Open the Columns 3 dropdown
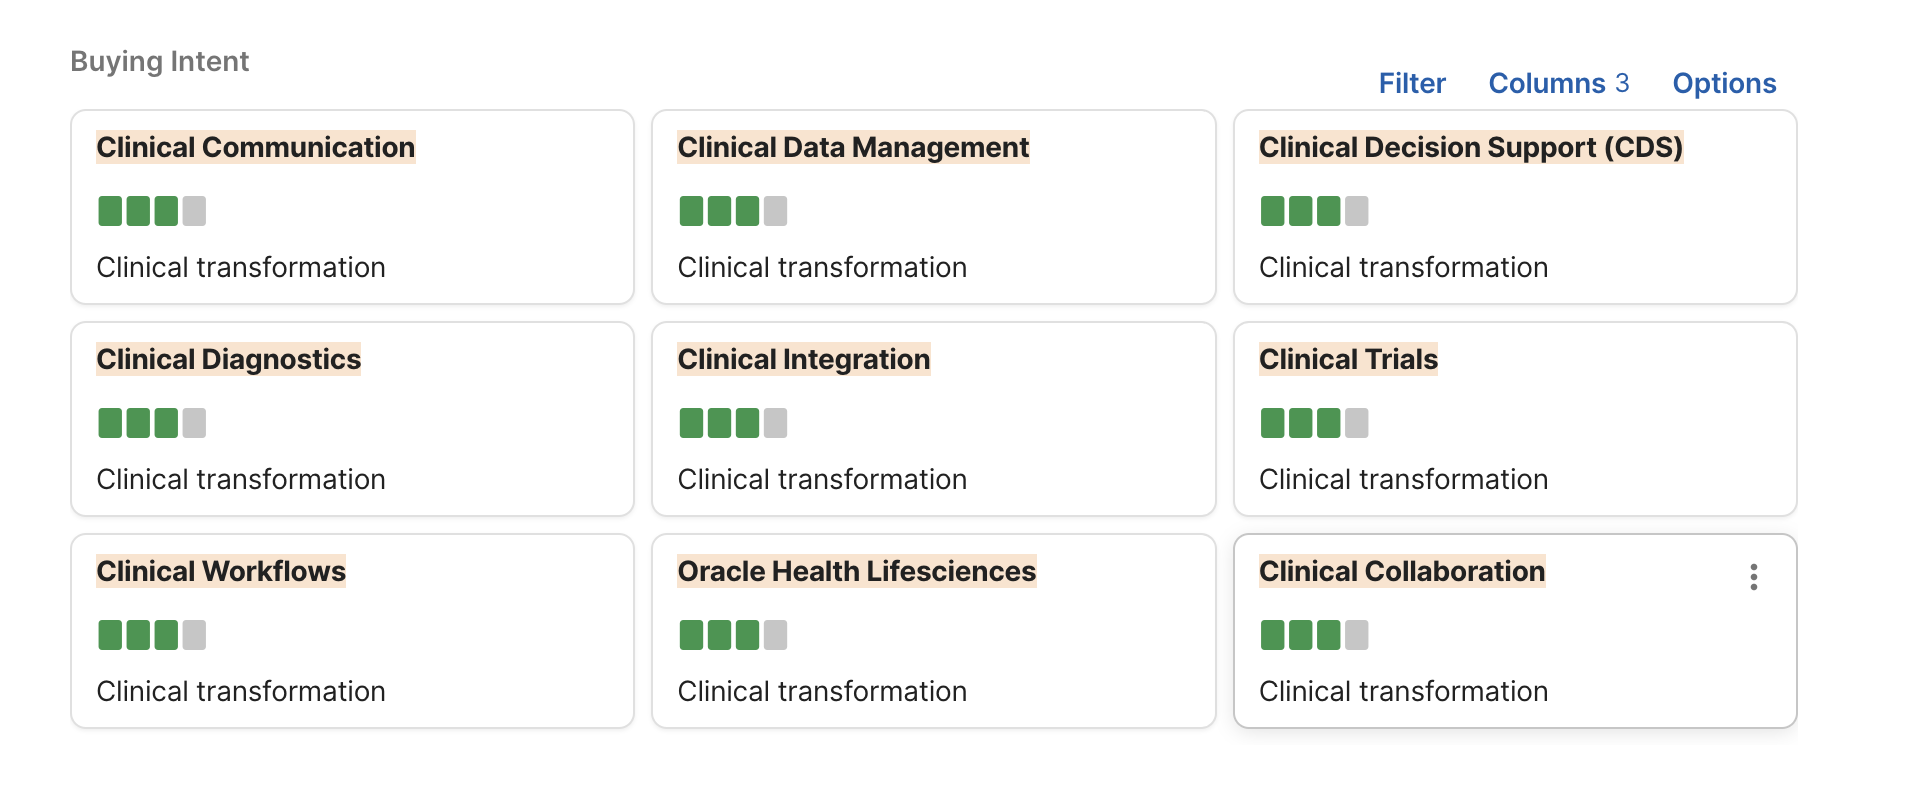The width and height of the screenshot is (1906, 790). [1558, 83]
